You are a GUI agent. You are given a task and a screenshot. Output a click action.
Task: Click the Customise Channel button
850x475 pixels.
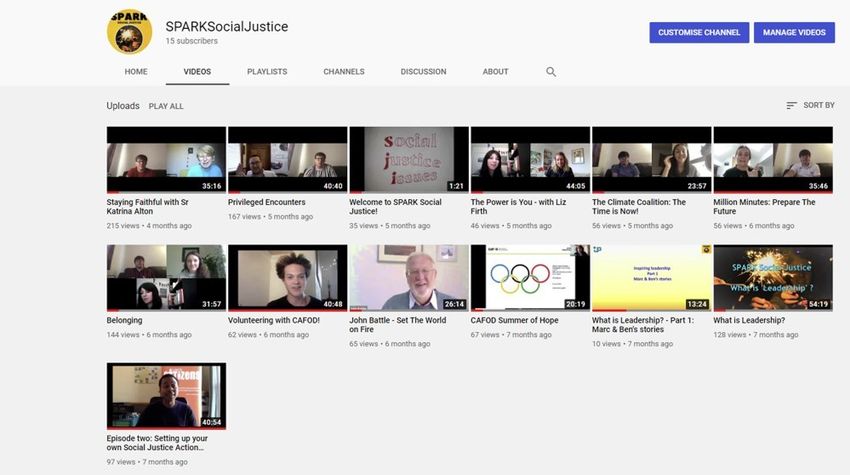699,33
